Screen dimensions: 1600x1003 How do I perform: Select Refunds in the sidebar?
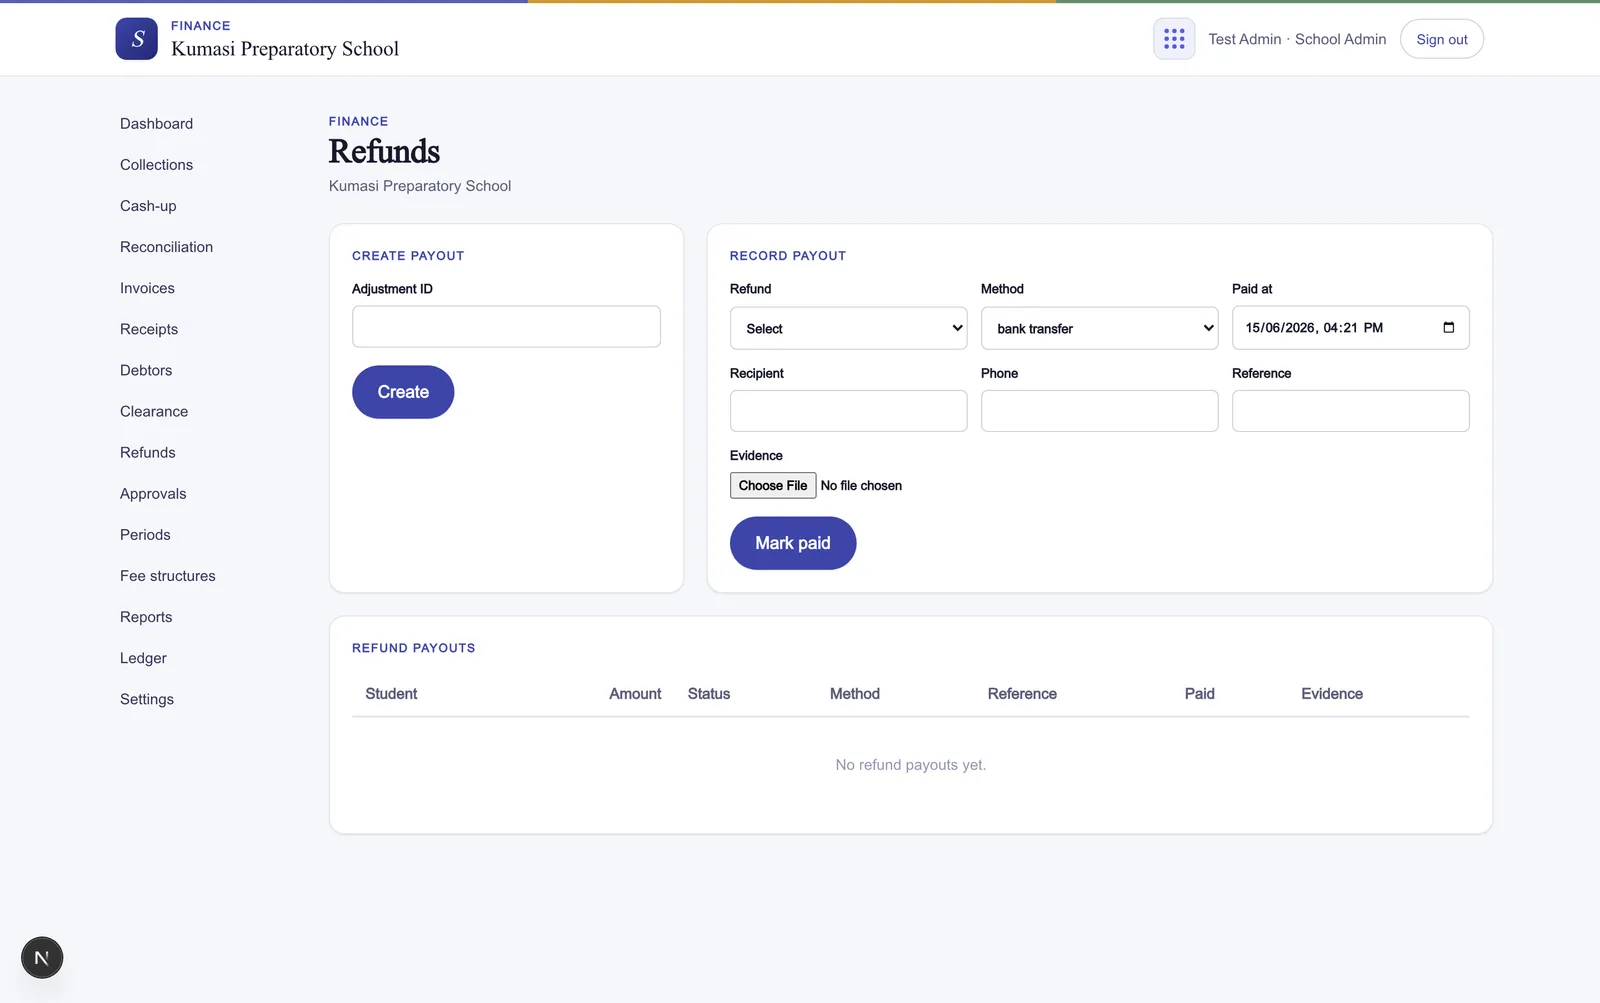click(148, 453)
